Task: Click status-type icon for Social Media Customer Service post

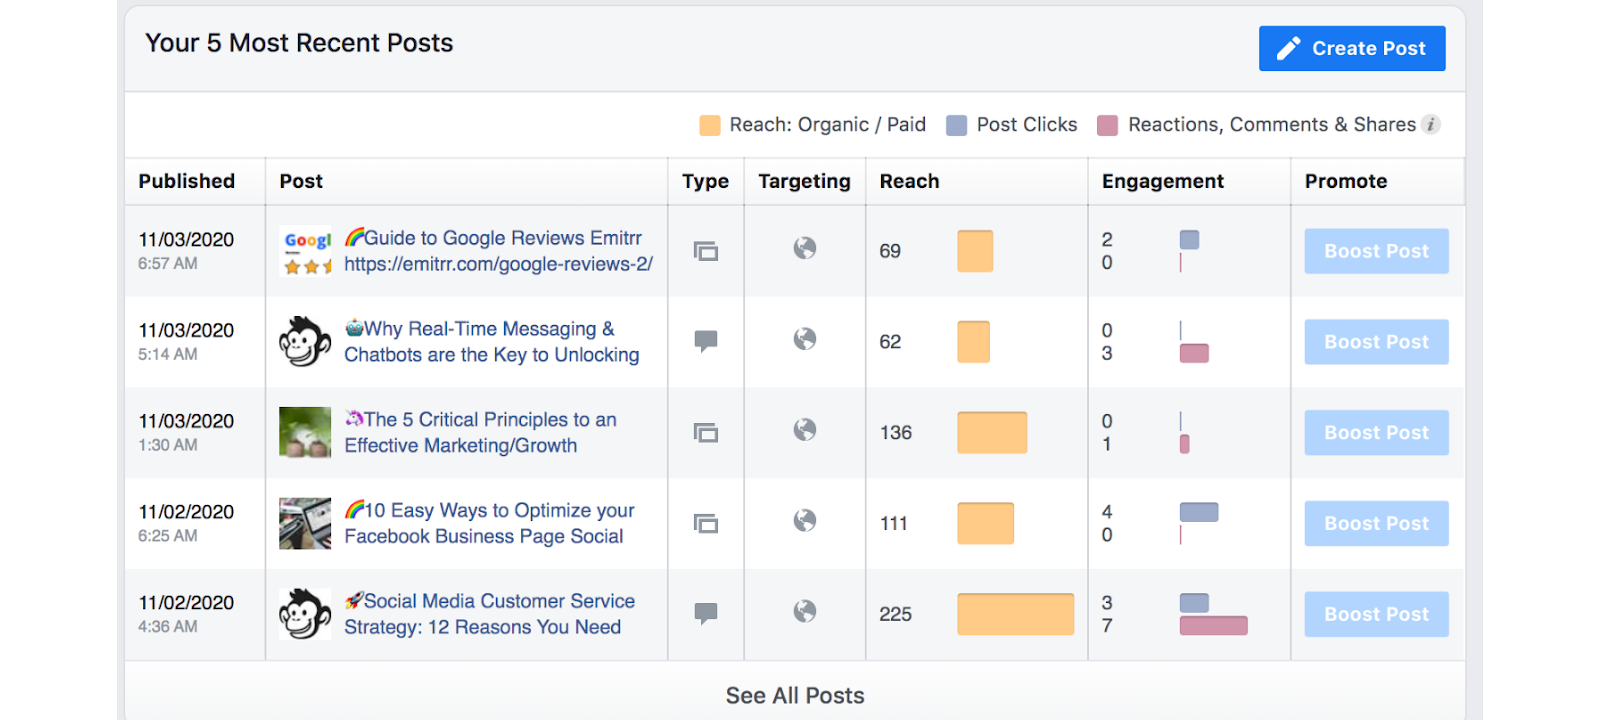Action: click(x=706, y=613)
